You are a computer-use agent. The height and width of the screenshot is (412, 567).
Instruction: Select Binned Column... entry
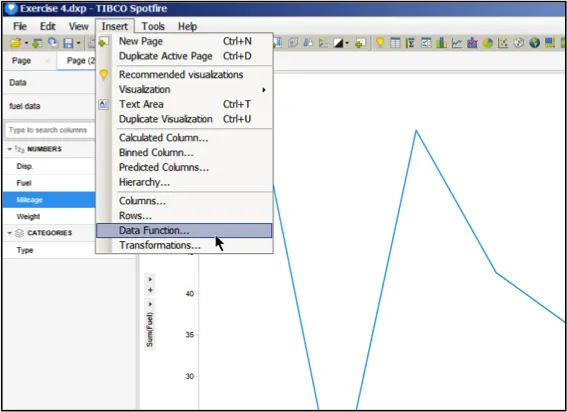pos(184,152)
